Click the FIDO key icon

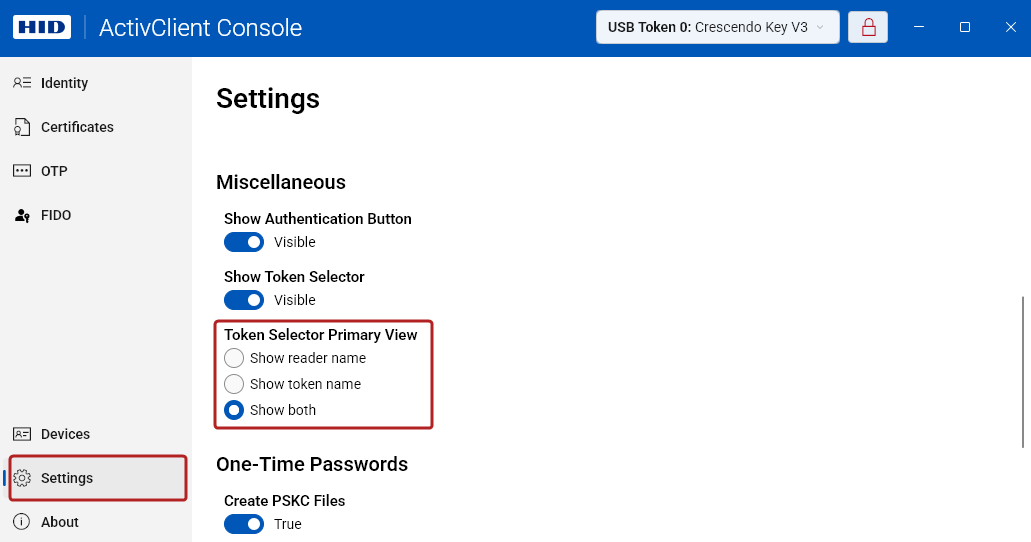click(22, 215)
